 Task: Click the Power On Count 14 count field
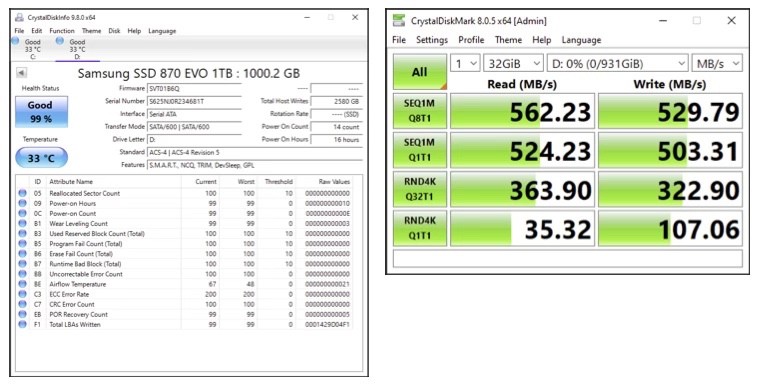tap(336, 127)
